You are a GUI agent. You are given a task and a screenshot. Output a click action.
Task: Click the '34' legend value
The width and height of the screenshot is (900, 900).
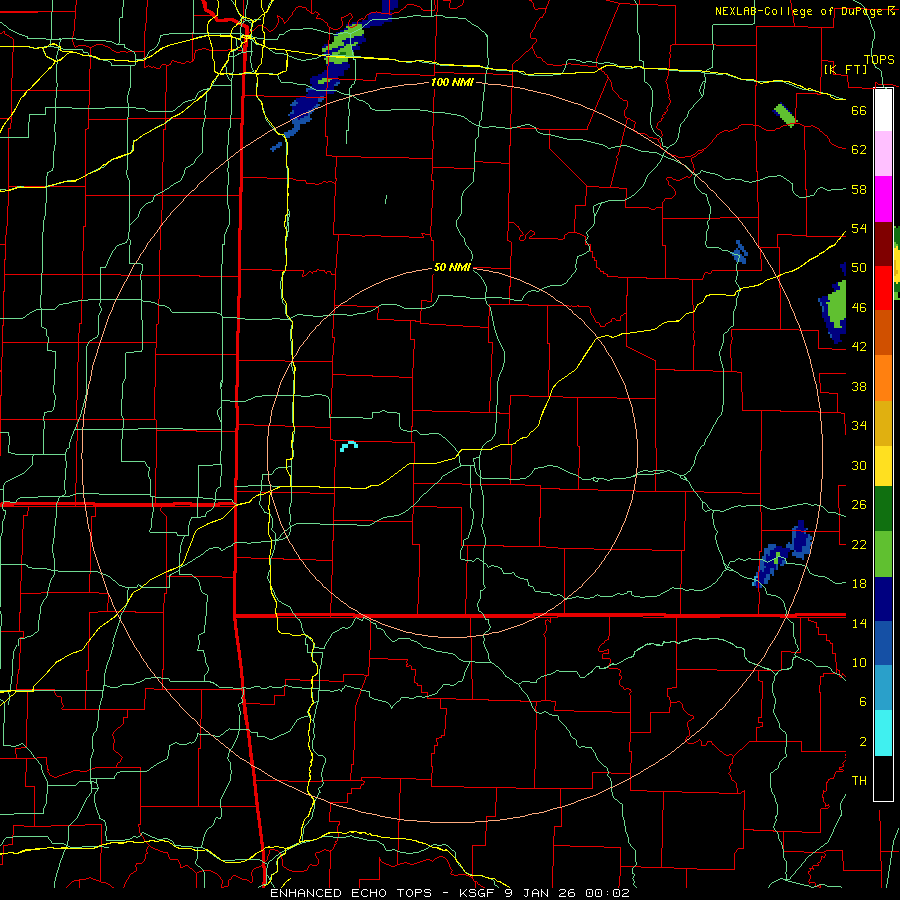tap(859, 425)
